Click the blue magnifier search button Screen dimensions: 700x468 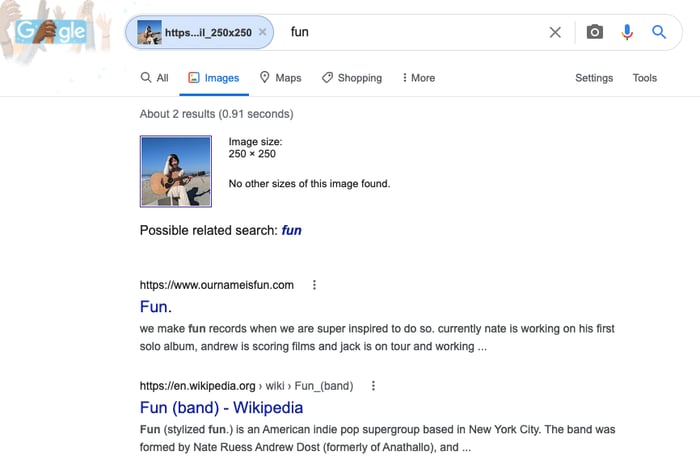[x=659, y=32]
